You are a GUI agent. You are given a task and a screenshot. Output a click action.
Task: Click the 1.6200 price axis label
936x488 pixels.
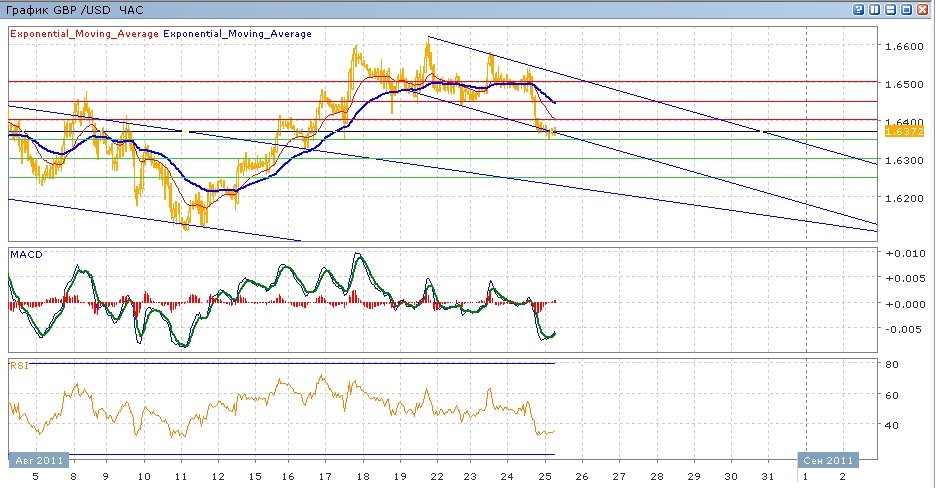point(904,198)
